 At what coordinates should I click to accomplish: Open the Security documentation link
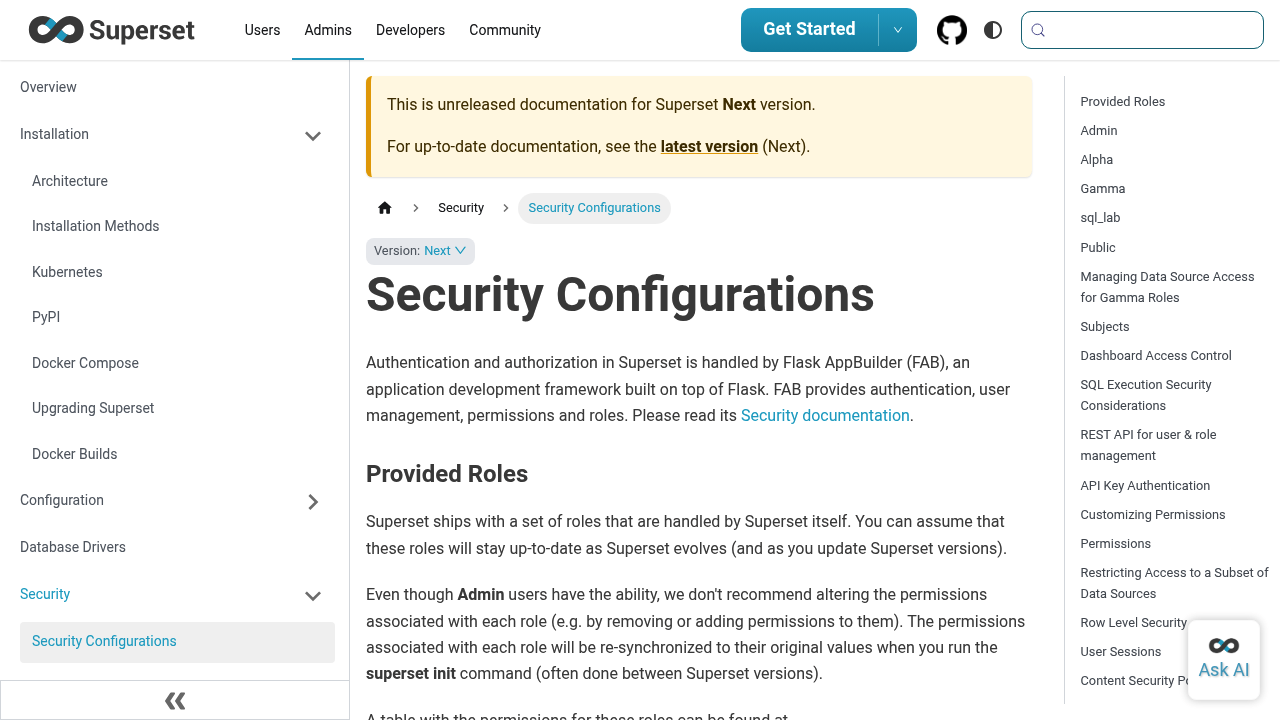(x=825, y=415)
